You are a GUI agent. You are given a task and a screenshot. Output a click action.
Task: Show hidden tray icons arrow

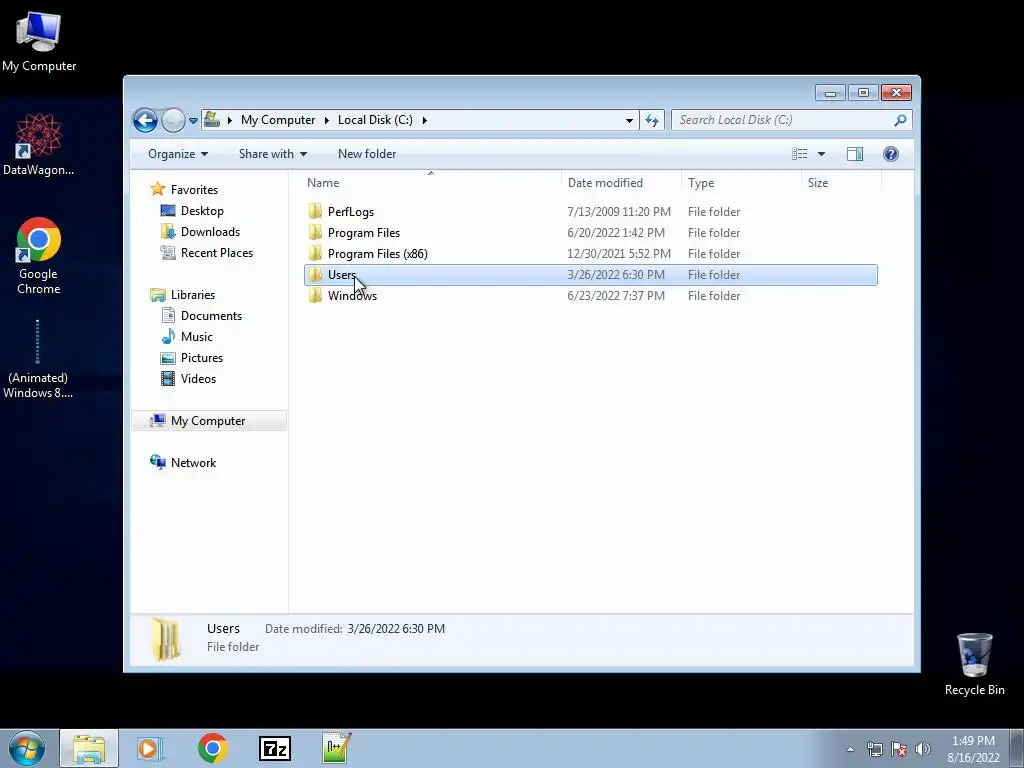click(850, 750)
